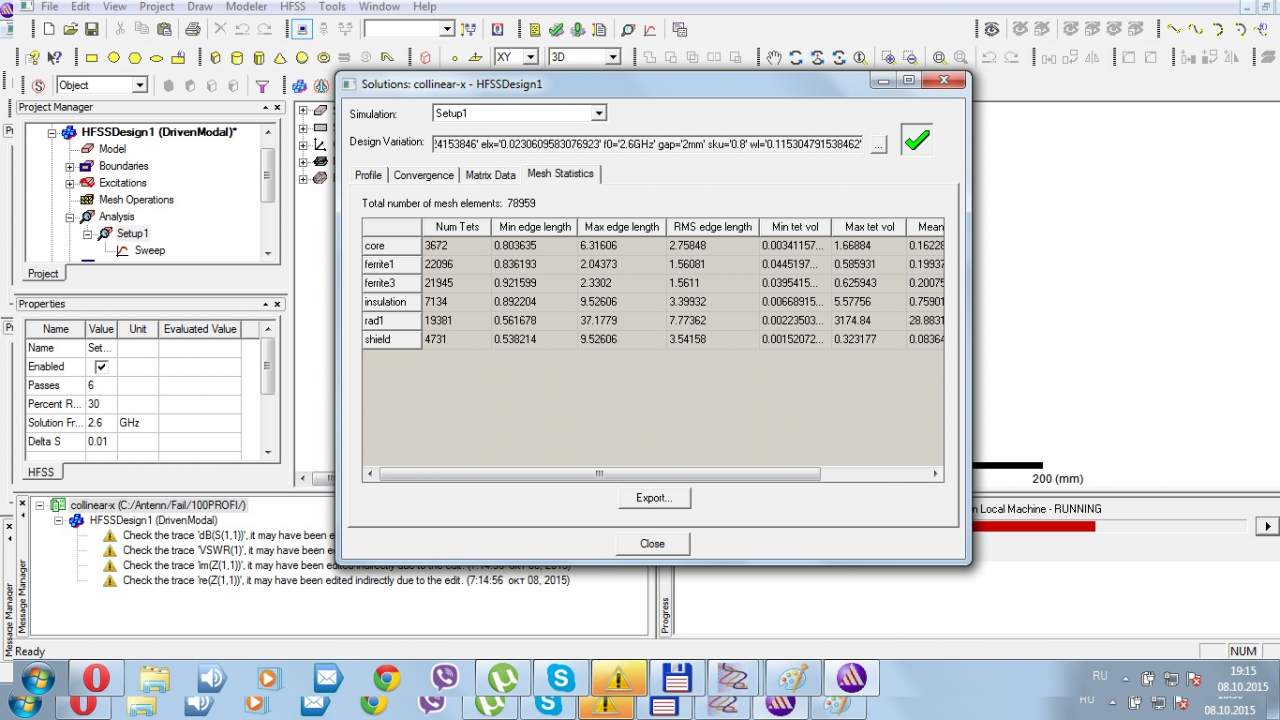
Task: Collapse the Analysis node in Project Manager
Action: coord(70,217)
